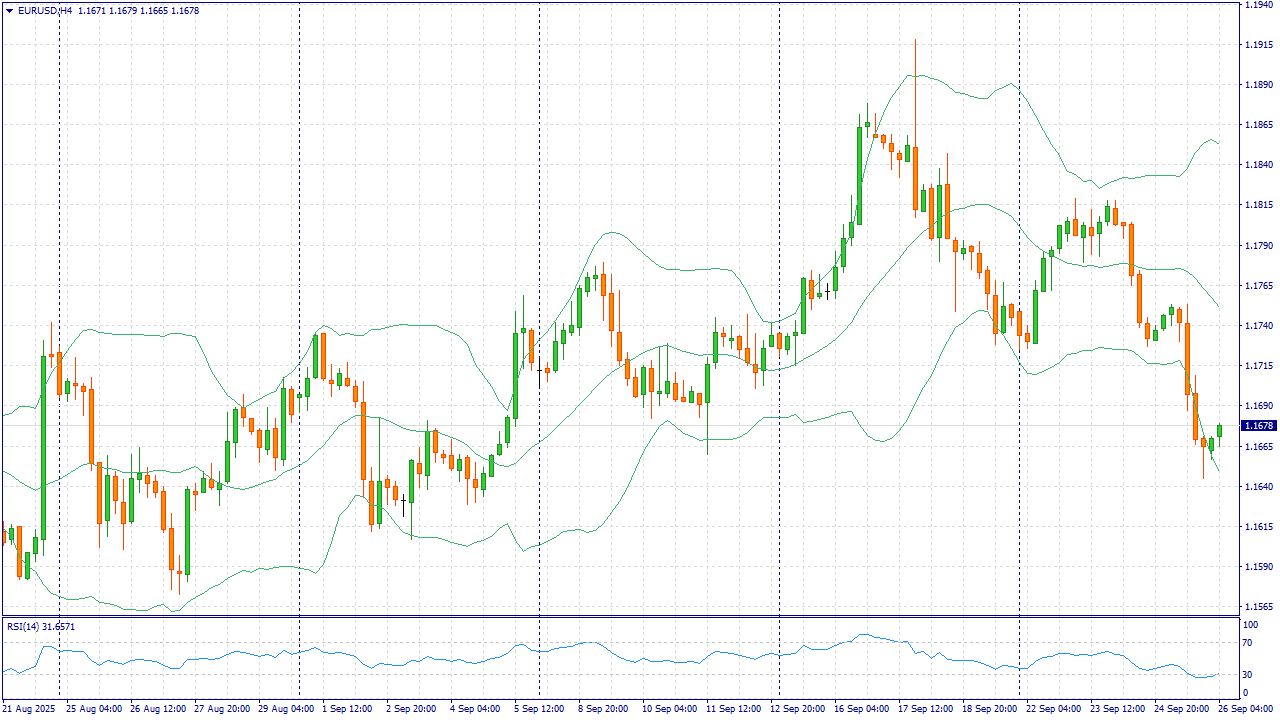1280x720 pixels.
Task: Click the 1.1640 price scale label
Action: [x=1258, y=487]
